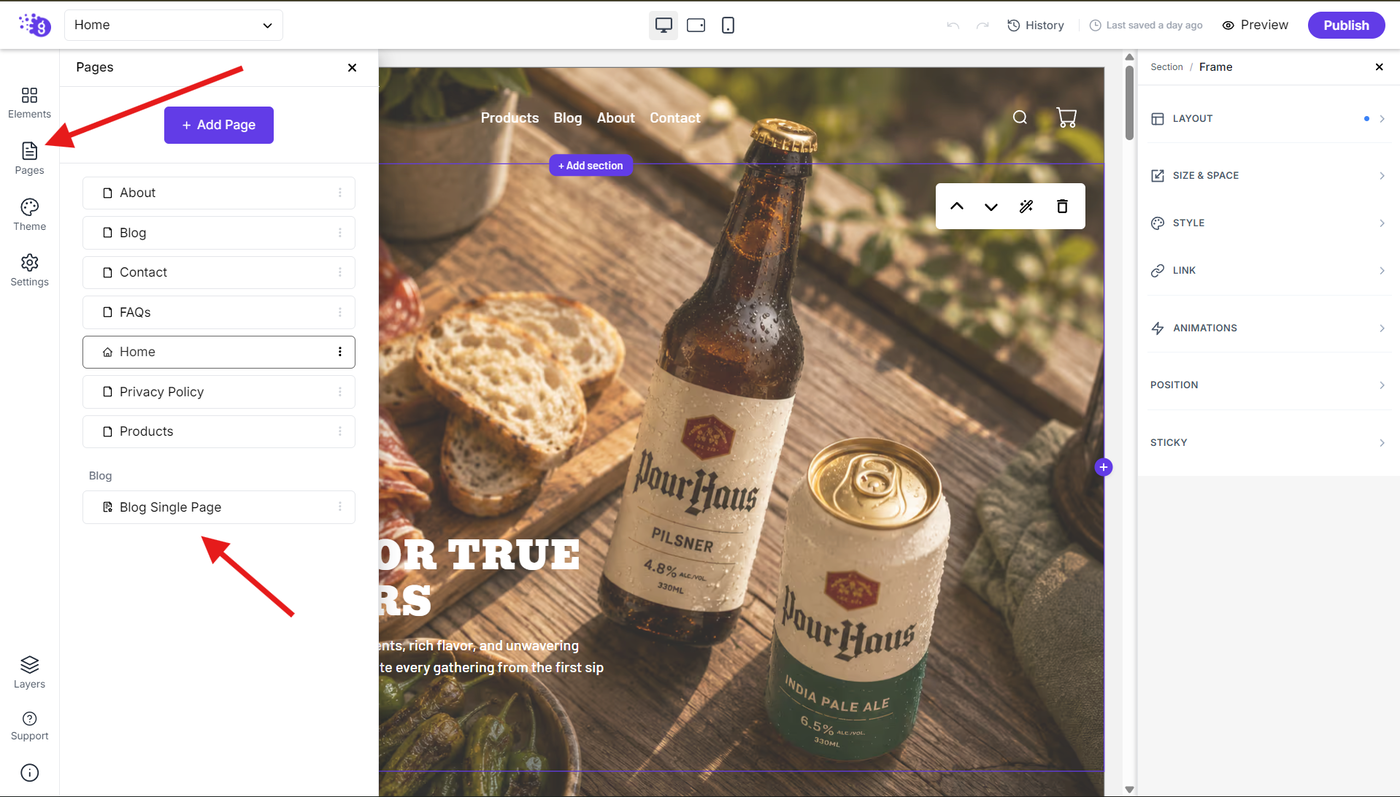Screen dimensions: 1400x797
Task: Delete section using the trash icon
Action: pyautogui.click(x=1062, y=206)
